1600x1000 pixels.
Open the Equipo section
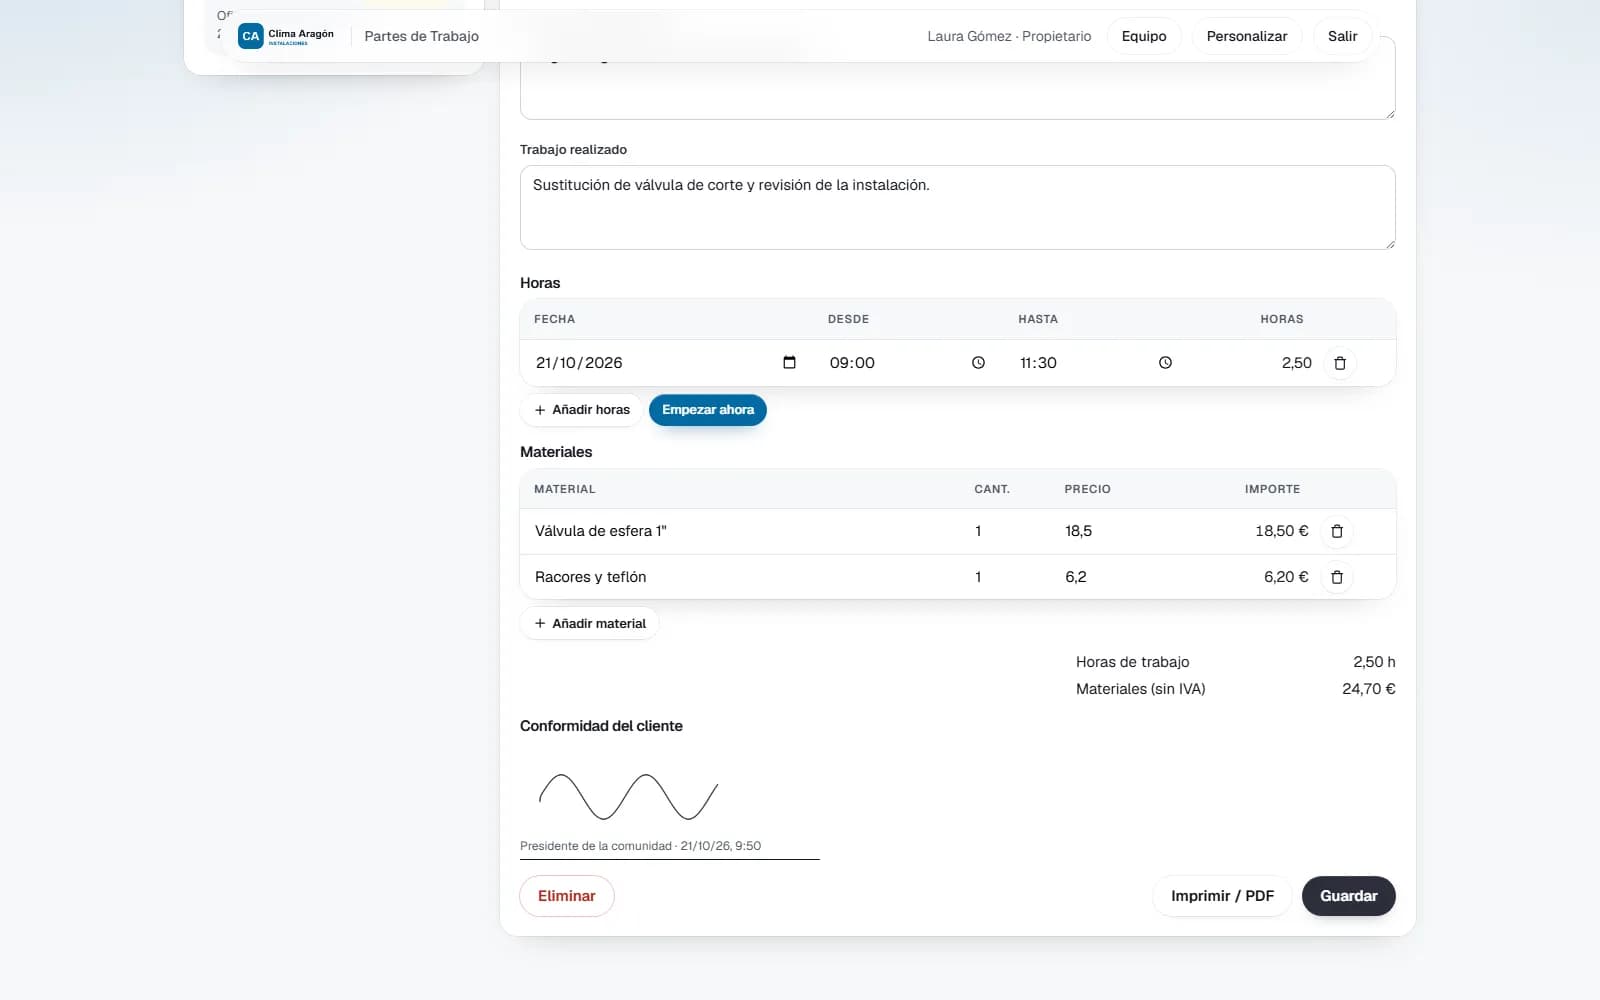coord(1144,36)
